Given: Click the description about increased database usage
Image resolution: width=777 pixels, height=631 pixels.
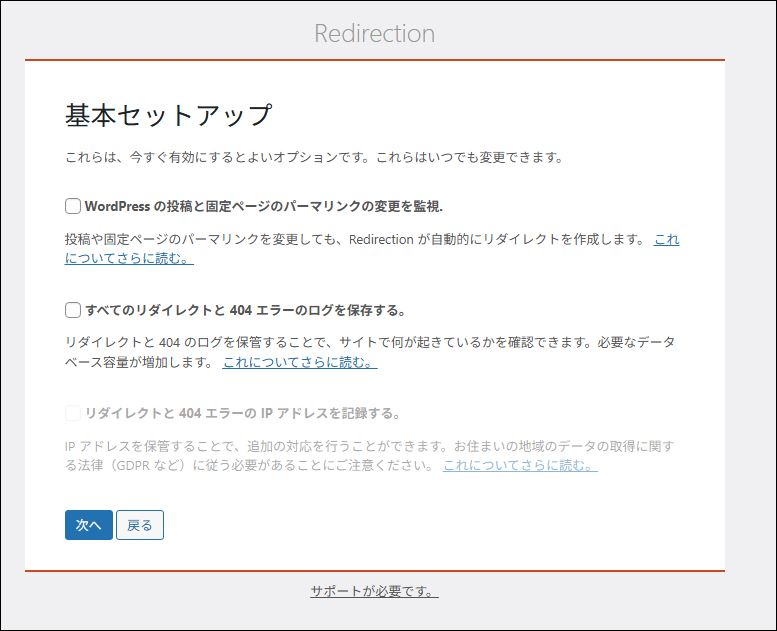Looking at the screenshot, I should pos(368,343).
